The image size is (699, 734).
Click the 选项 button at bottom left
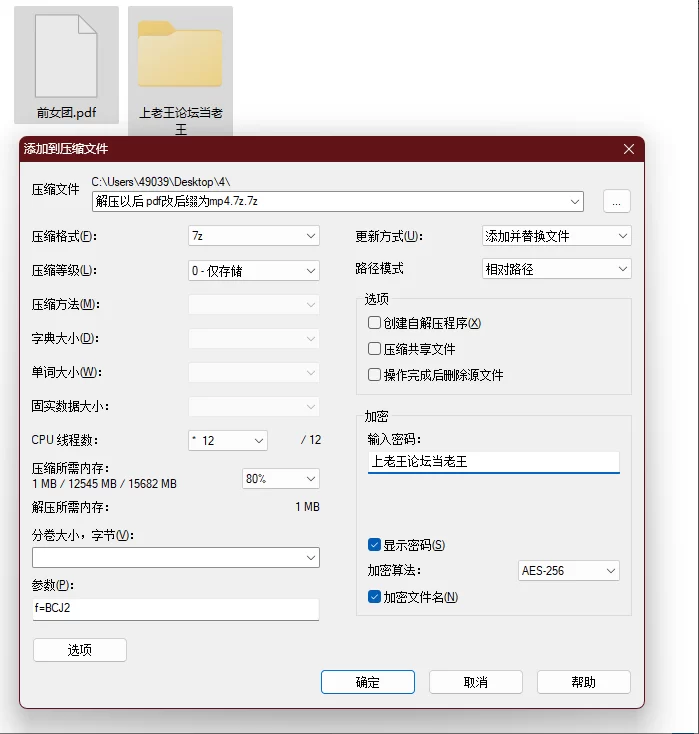point(80,650)
